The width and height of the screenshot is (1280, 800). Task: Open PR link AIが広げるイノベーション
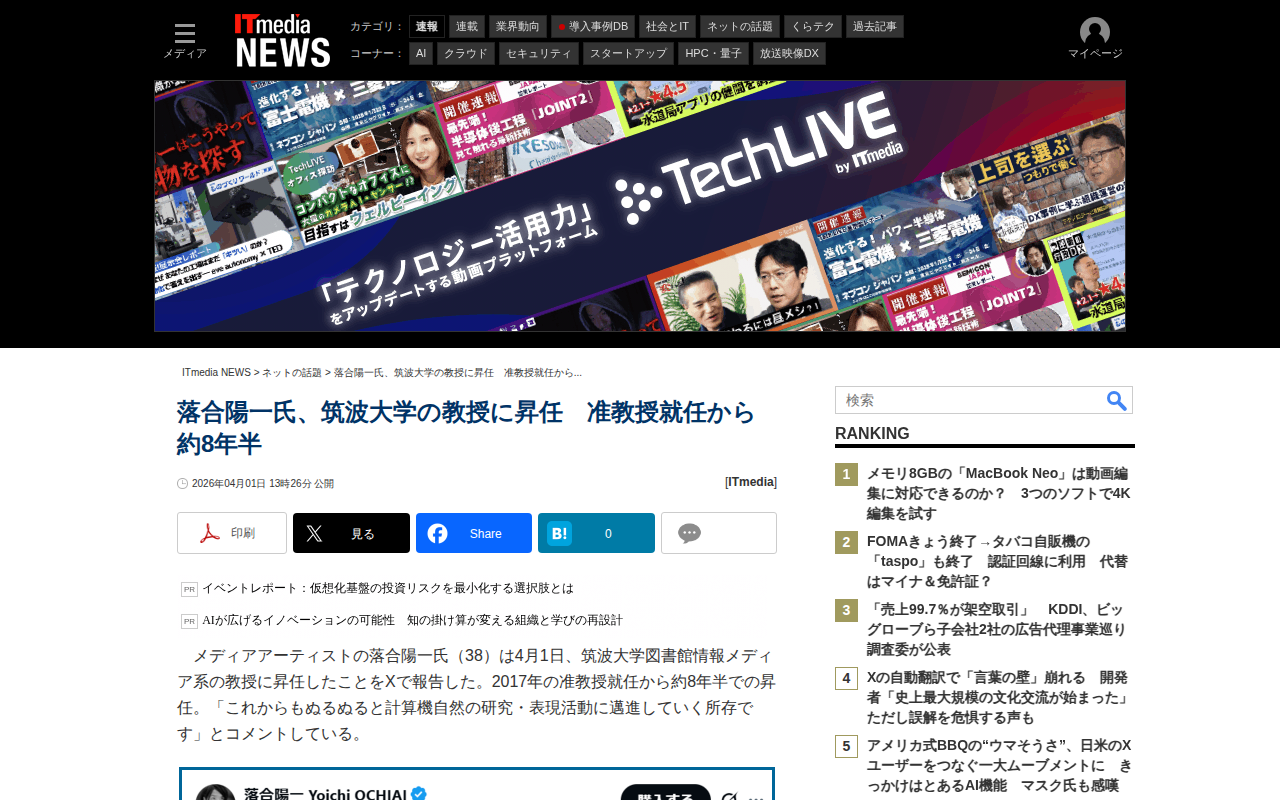(x=412, y=620)
